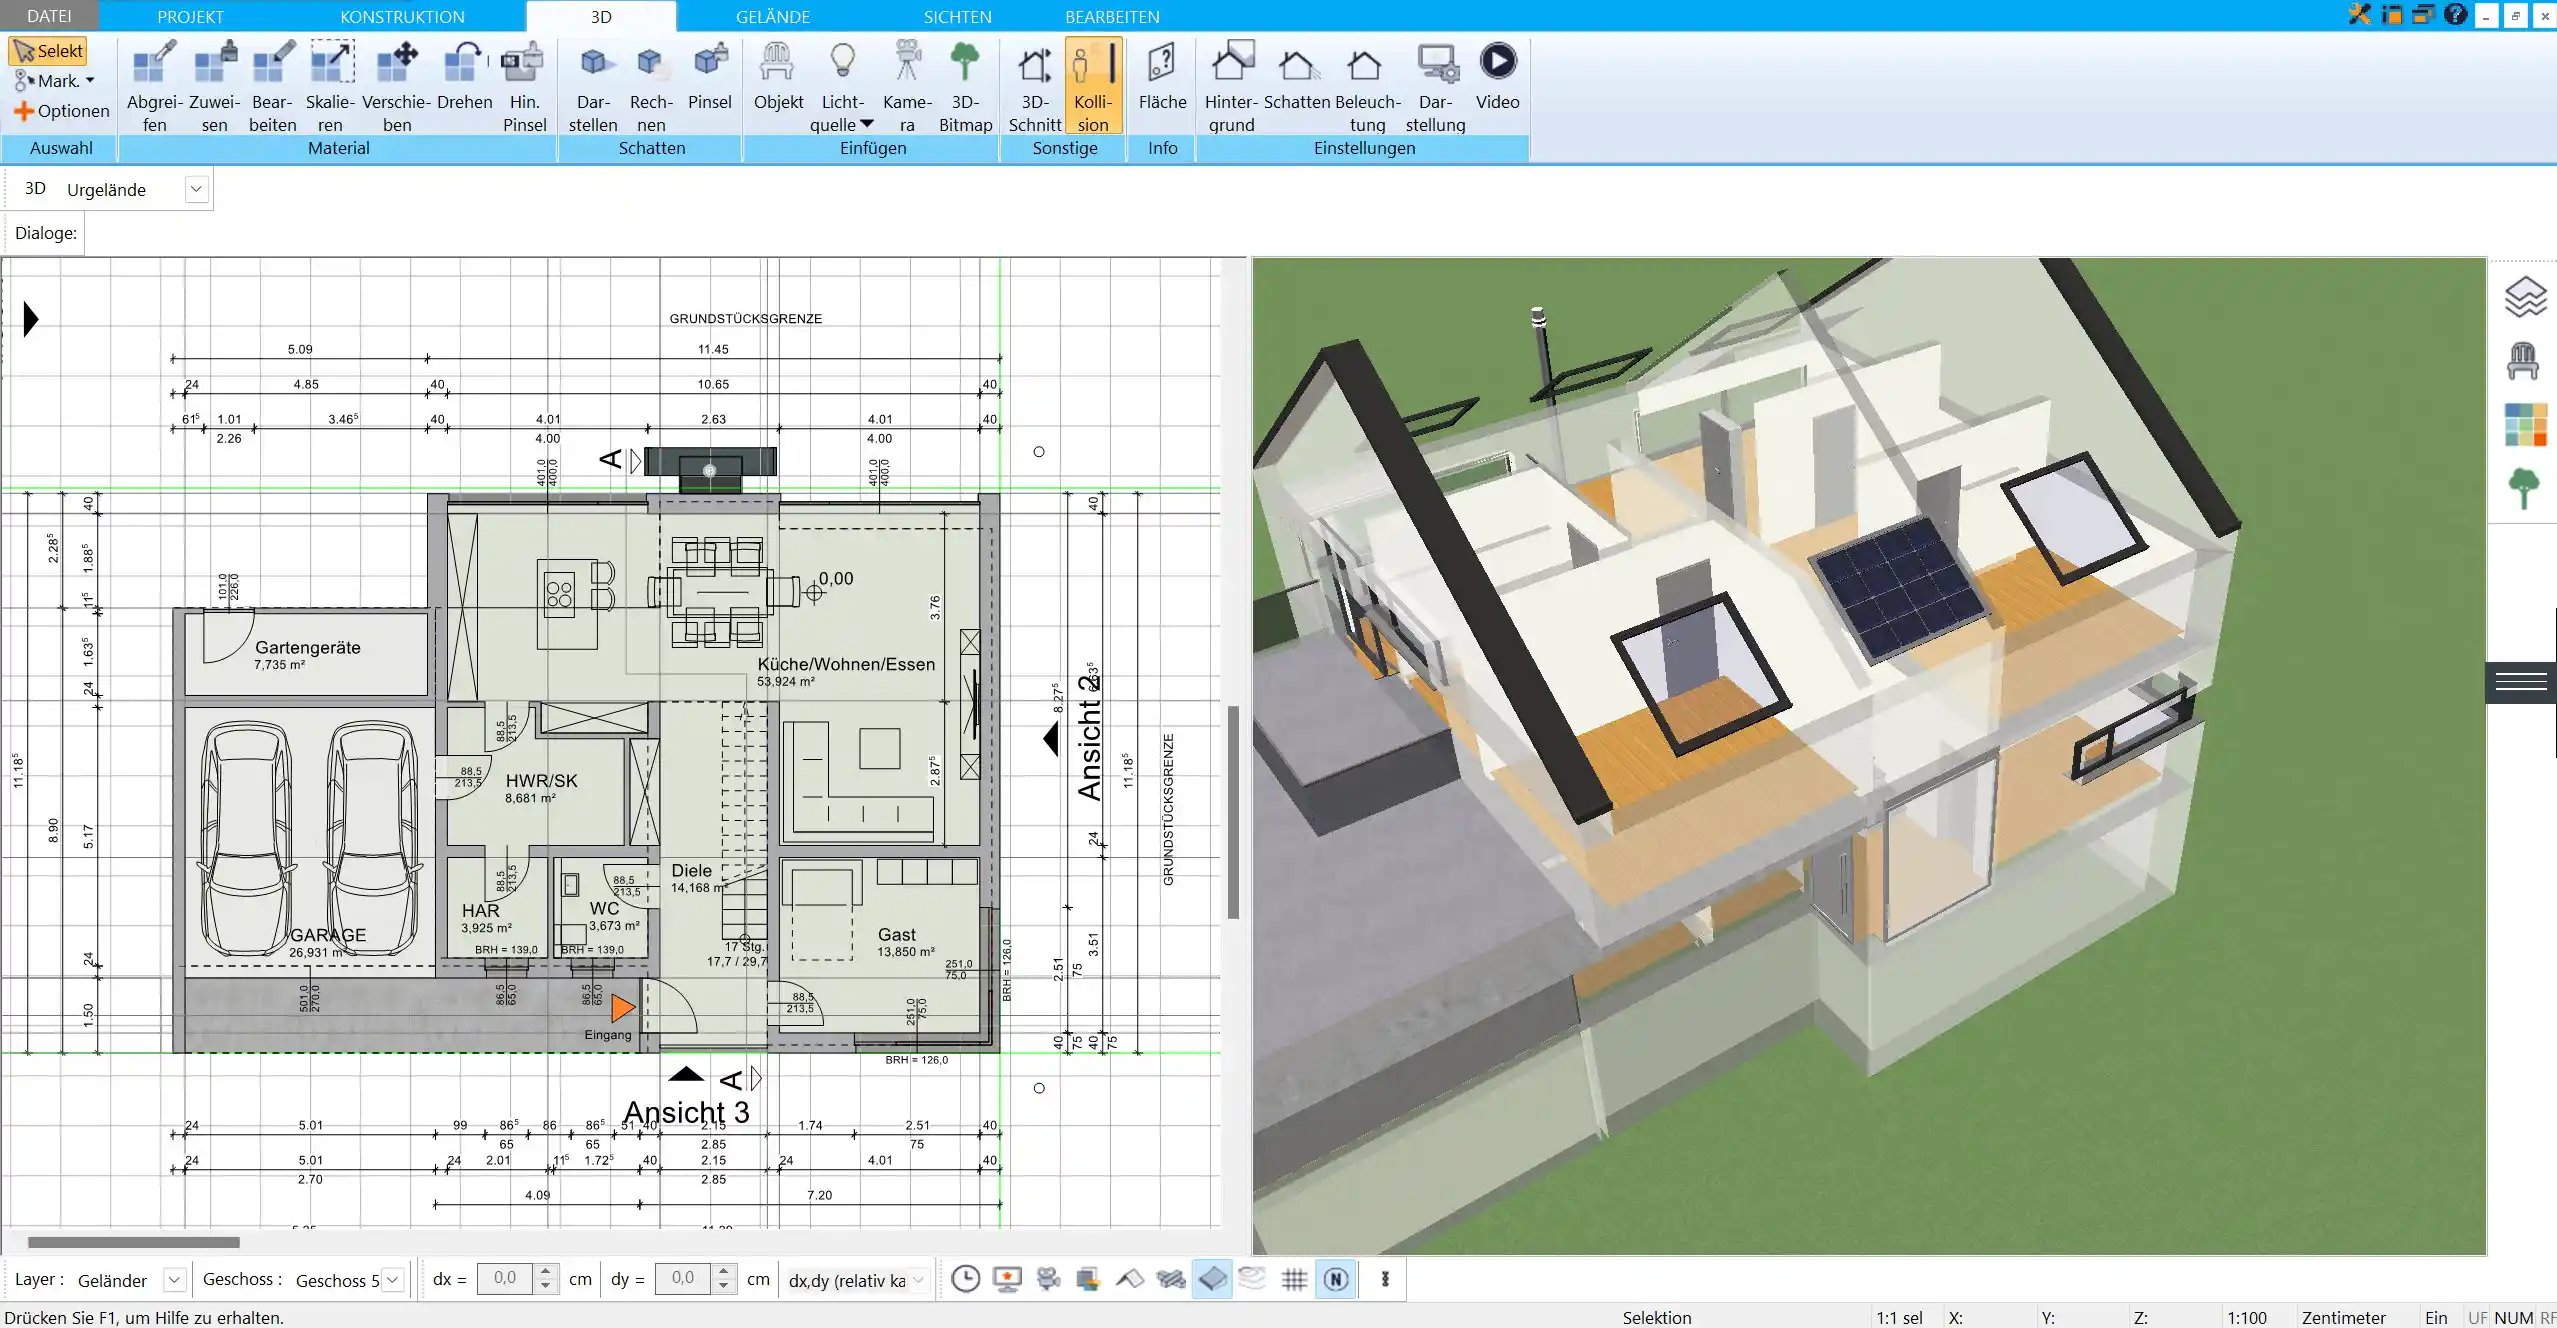Open the layers stack icon in right sidebar
The image size is (2557, 1328).
(2524, 297)
